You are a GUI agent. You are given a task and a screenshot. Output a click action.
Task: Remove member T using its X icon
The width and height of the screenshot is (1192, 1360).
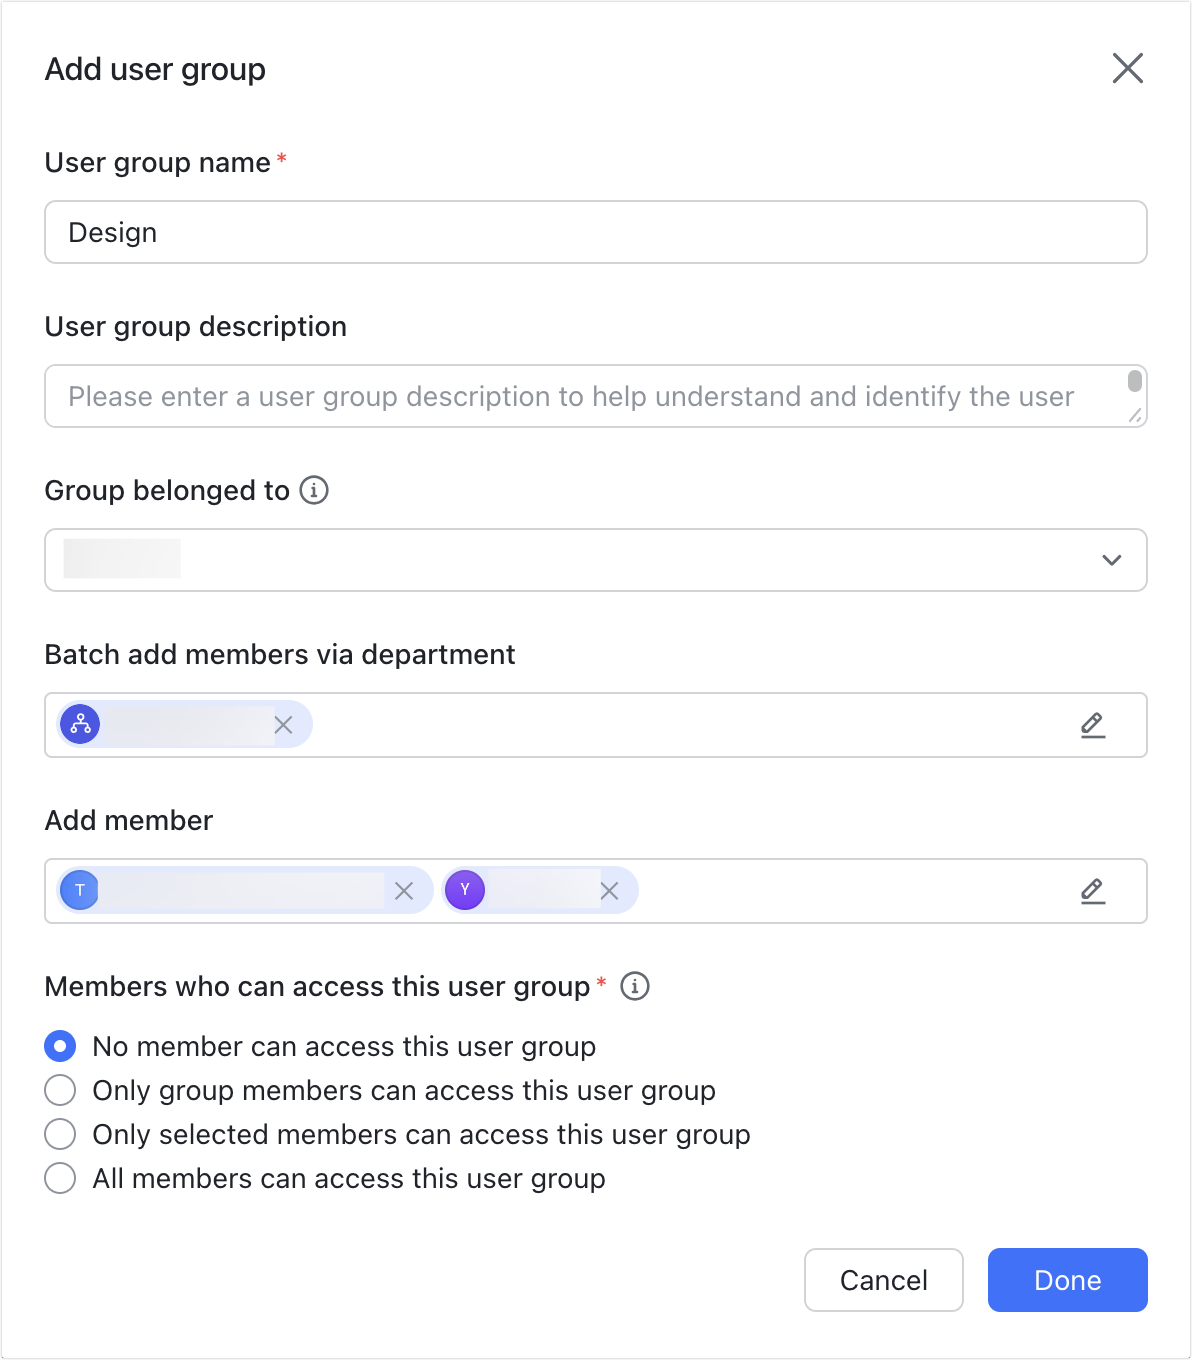[404, 891]
